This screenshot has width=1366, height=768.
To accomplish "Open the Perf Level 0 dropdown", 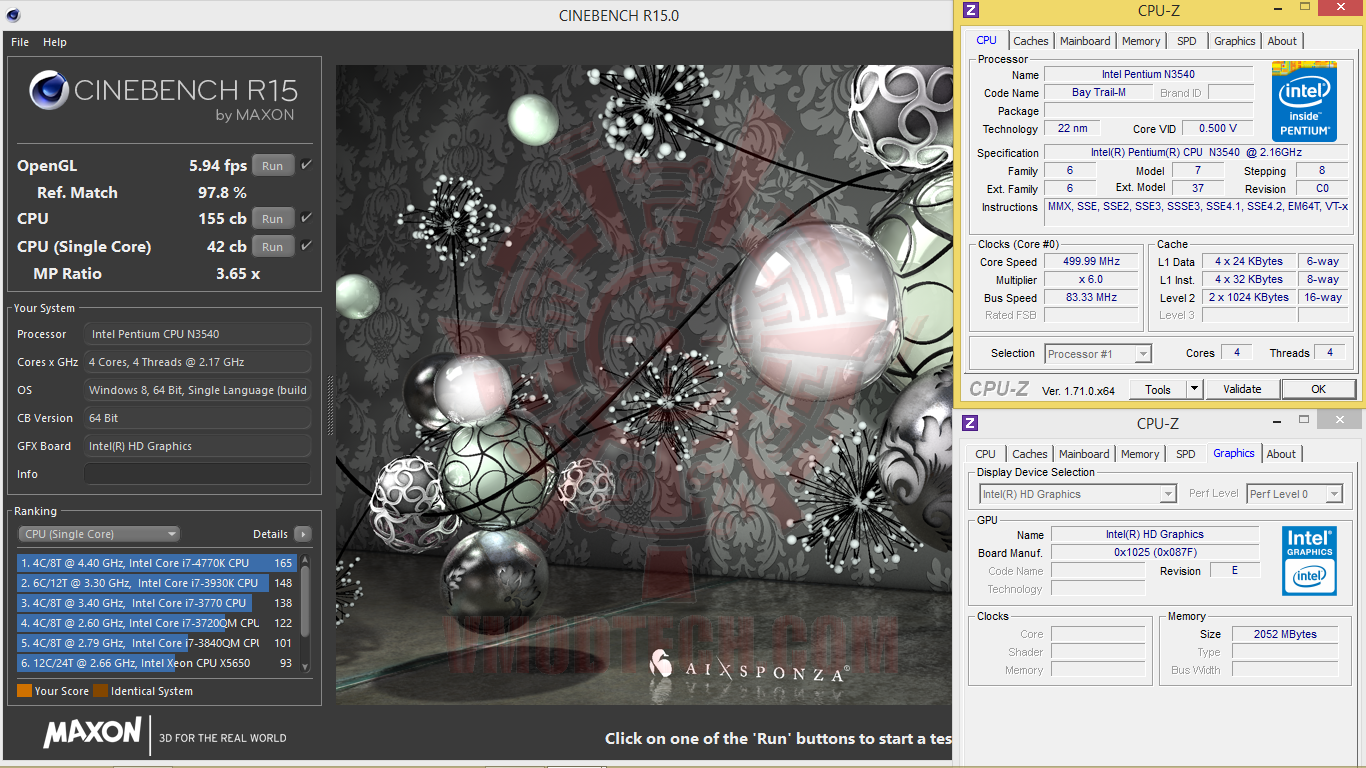I will pos(1294,494).
